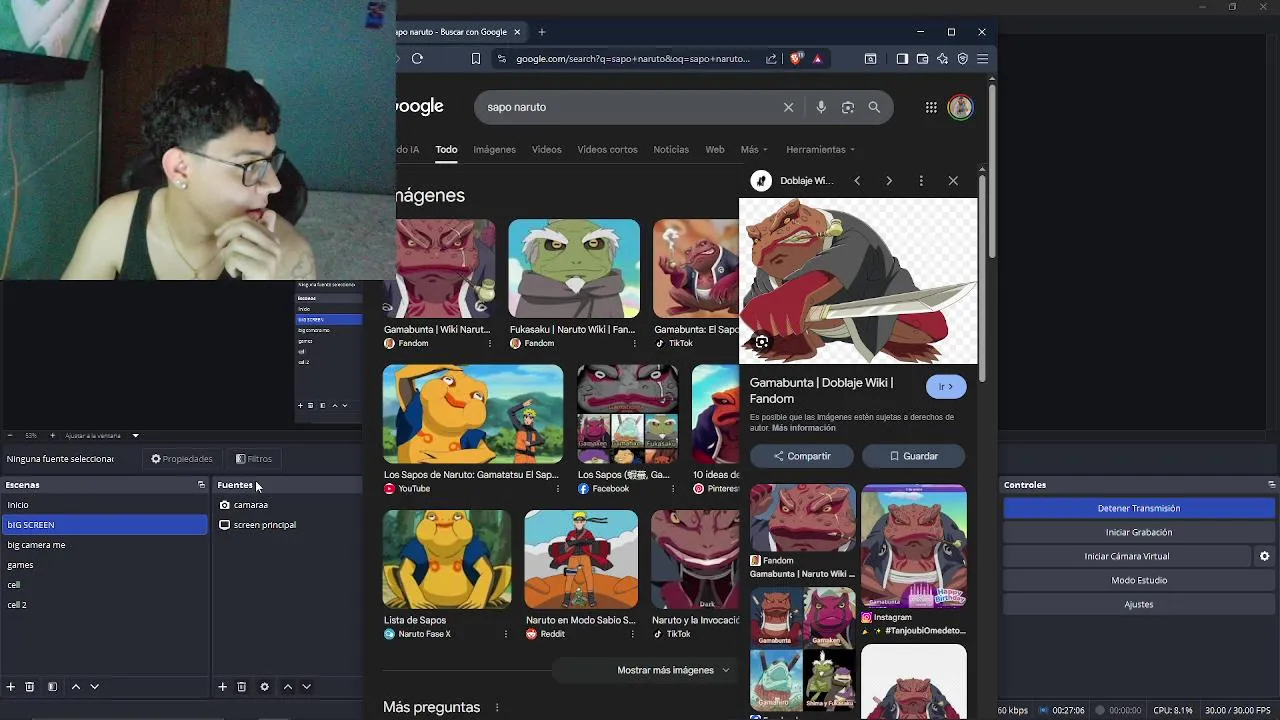Zoom in the OBS preview
Viewport: 1280px width, 720px height.
[x=51, y=436]
